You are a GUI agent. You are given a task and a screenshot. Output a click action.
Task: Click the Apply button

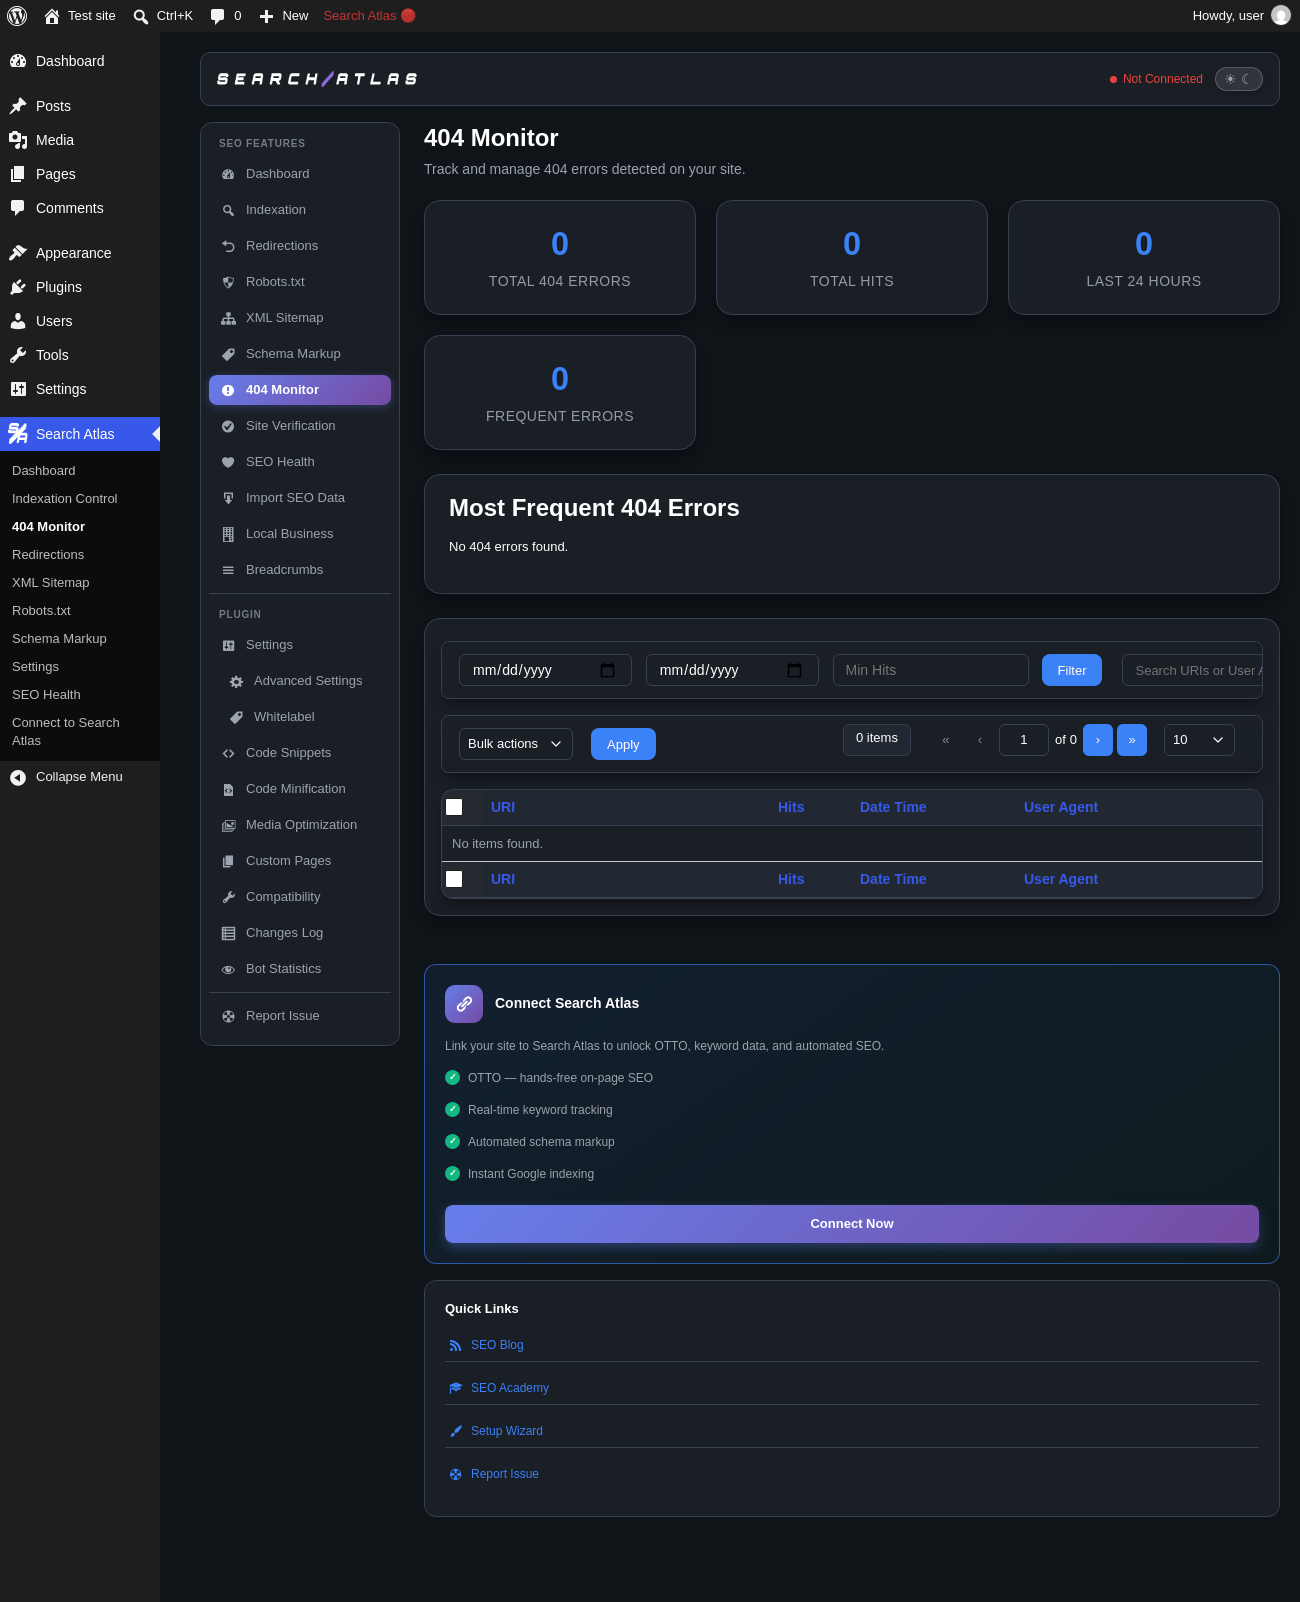coord(623,744)
